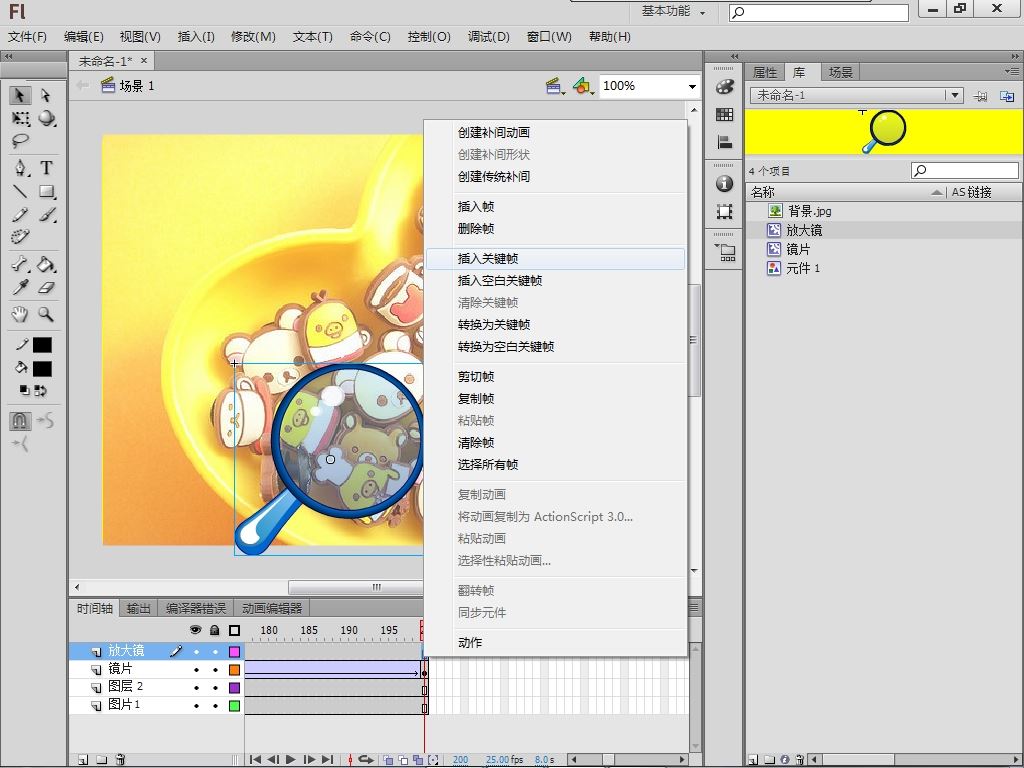
Task: Select the Pencil tool
Action: click(x=20, y=214)
